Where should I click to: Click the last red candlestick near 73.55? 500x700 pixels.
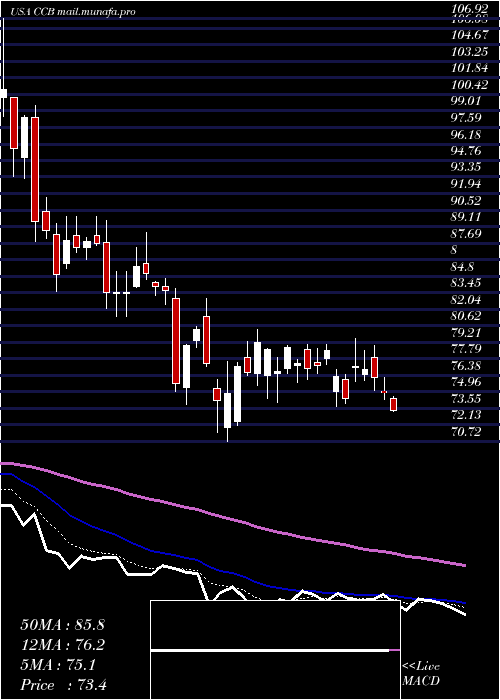[393, 404]
